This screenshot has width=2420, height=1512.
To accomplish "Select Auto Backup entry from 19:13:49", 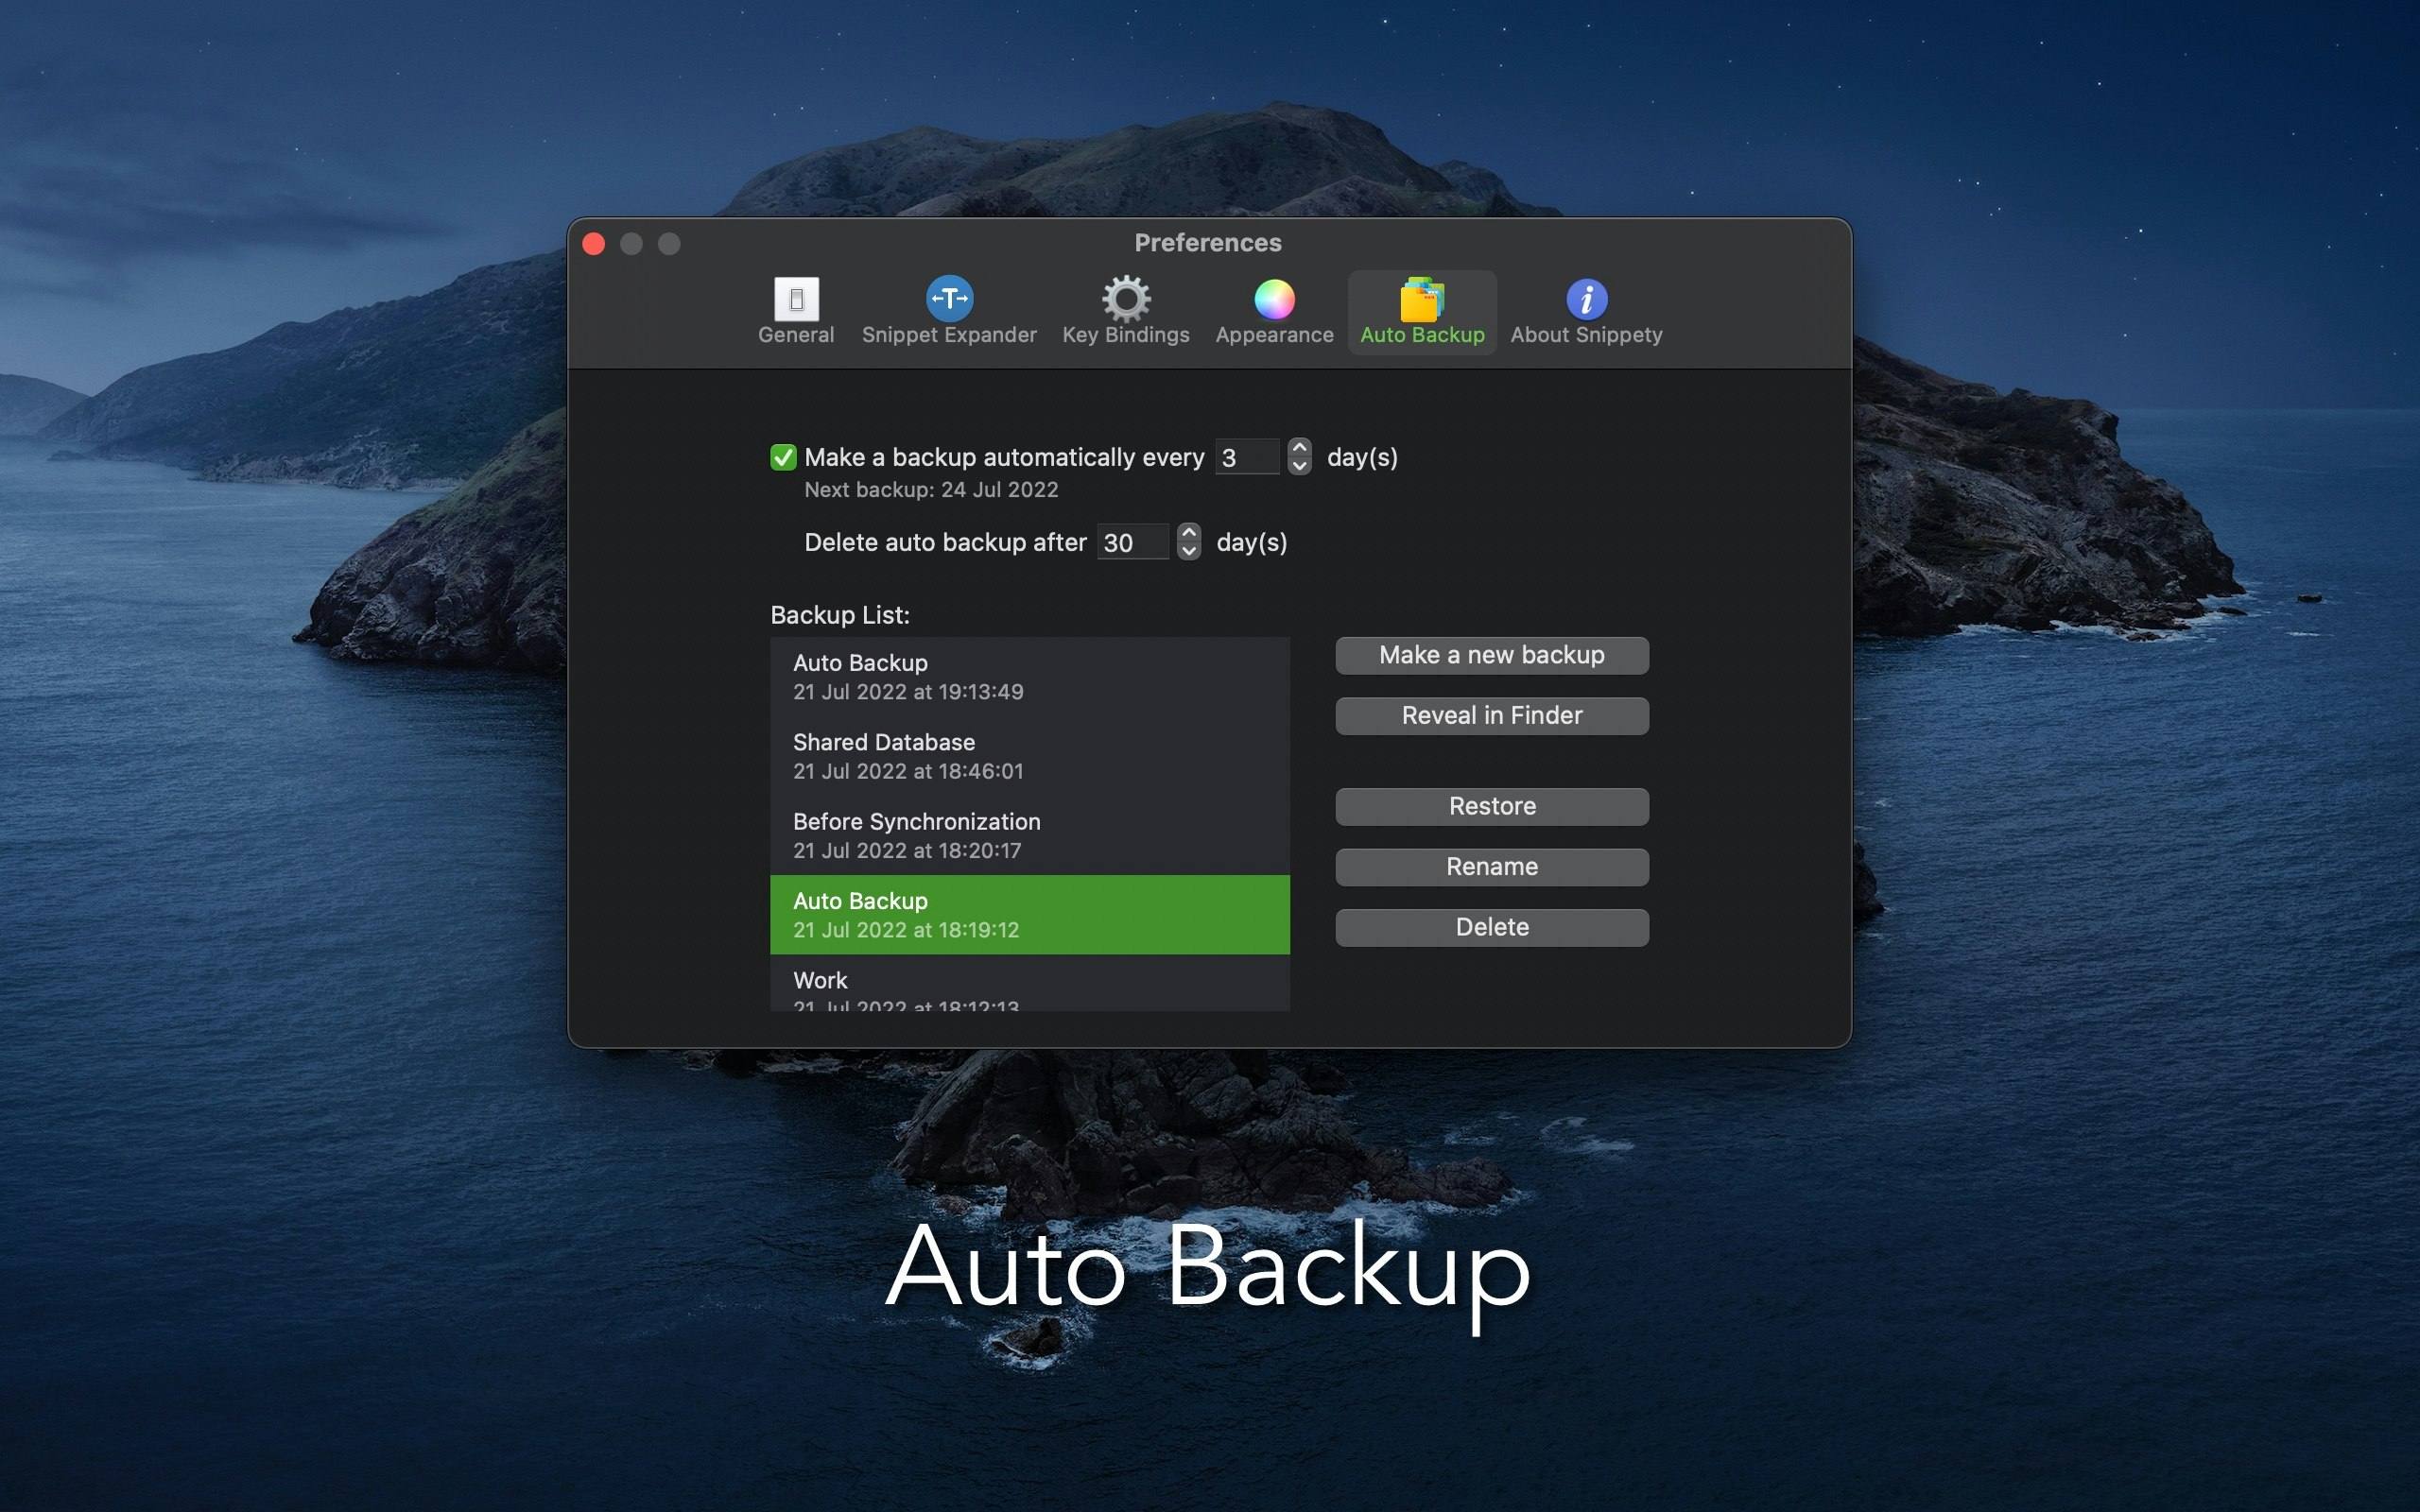I will pyautogui.click(x=1029, y=677).
